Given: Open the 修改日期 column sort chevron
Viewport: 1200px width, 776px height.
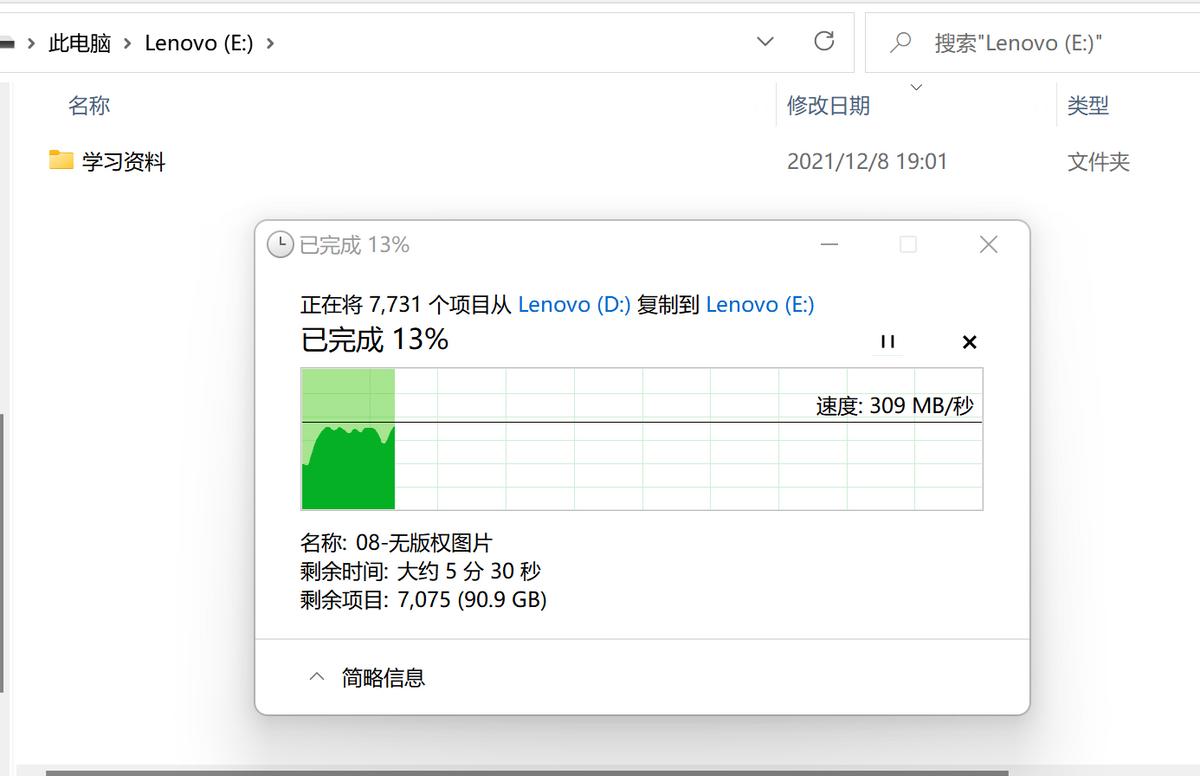Looking at the screenshot, I should point(916,88).
